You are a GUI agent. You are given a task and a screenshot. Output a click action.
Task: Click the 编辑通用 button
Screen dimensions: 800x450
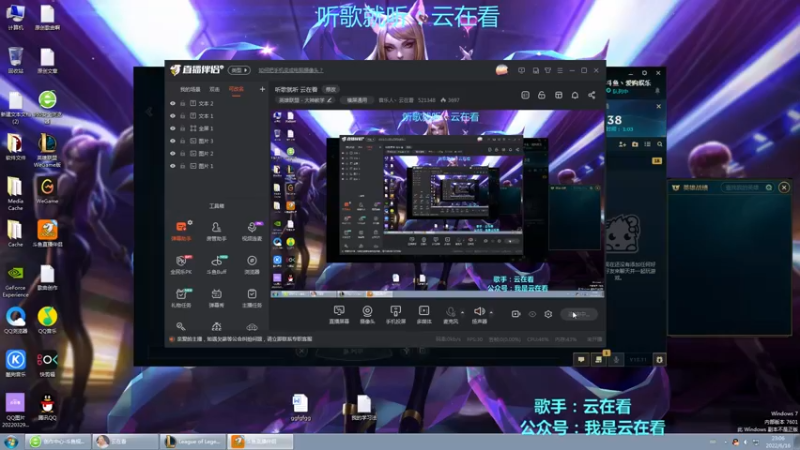[x=357, y=101]
